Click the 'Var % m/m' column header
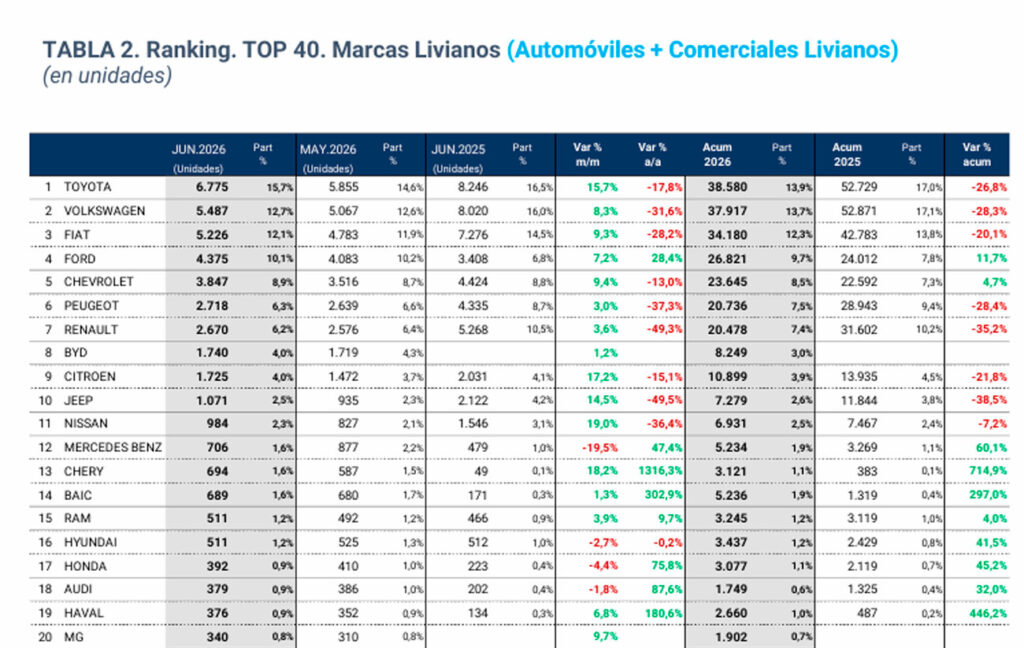The height and width of the screenshot is (648, 1024). click(x=588, y=155)
